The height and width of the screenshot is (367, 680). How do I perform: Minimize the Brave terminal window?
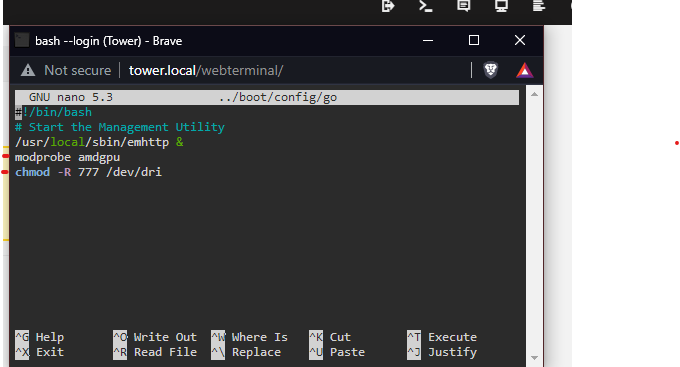point(428,40)
